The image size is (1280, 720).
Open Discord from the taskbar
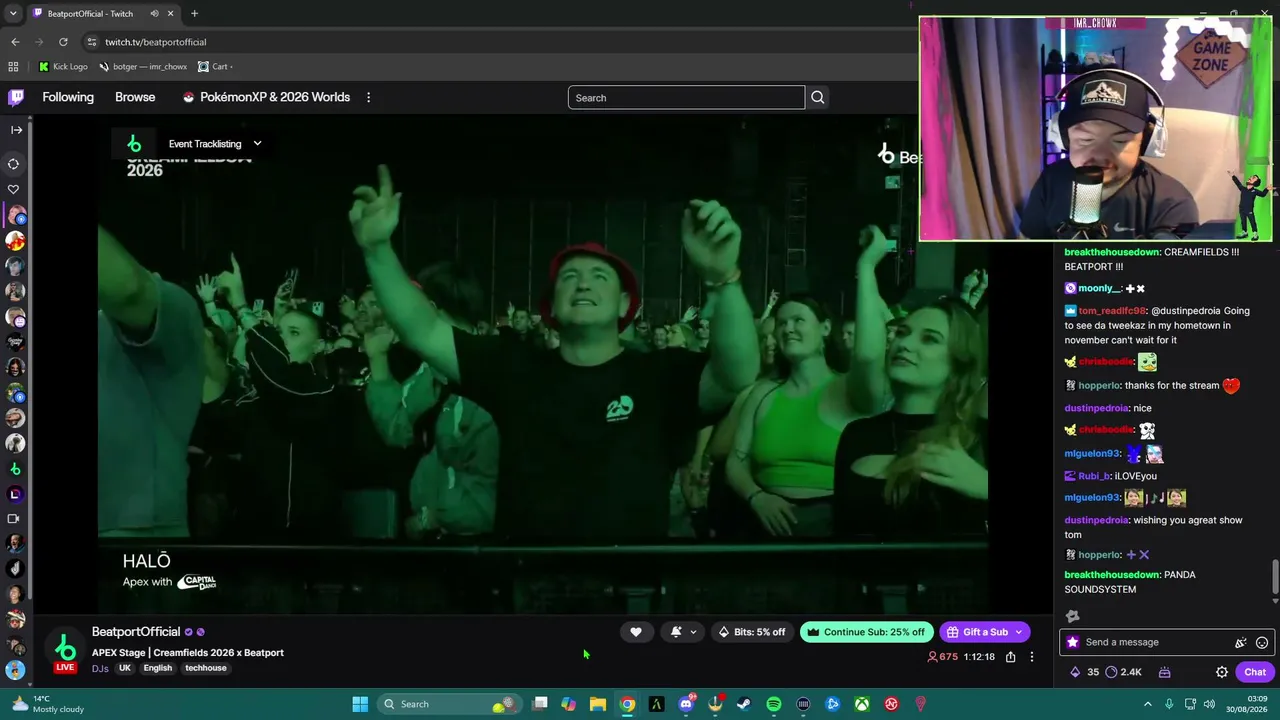686,704
